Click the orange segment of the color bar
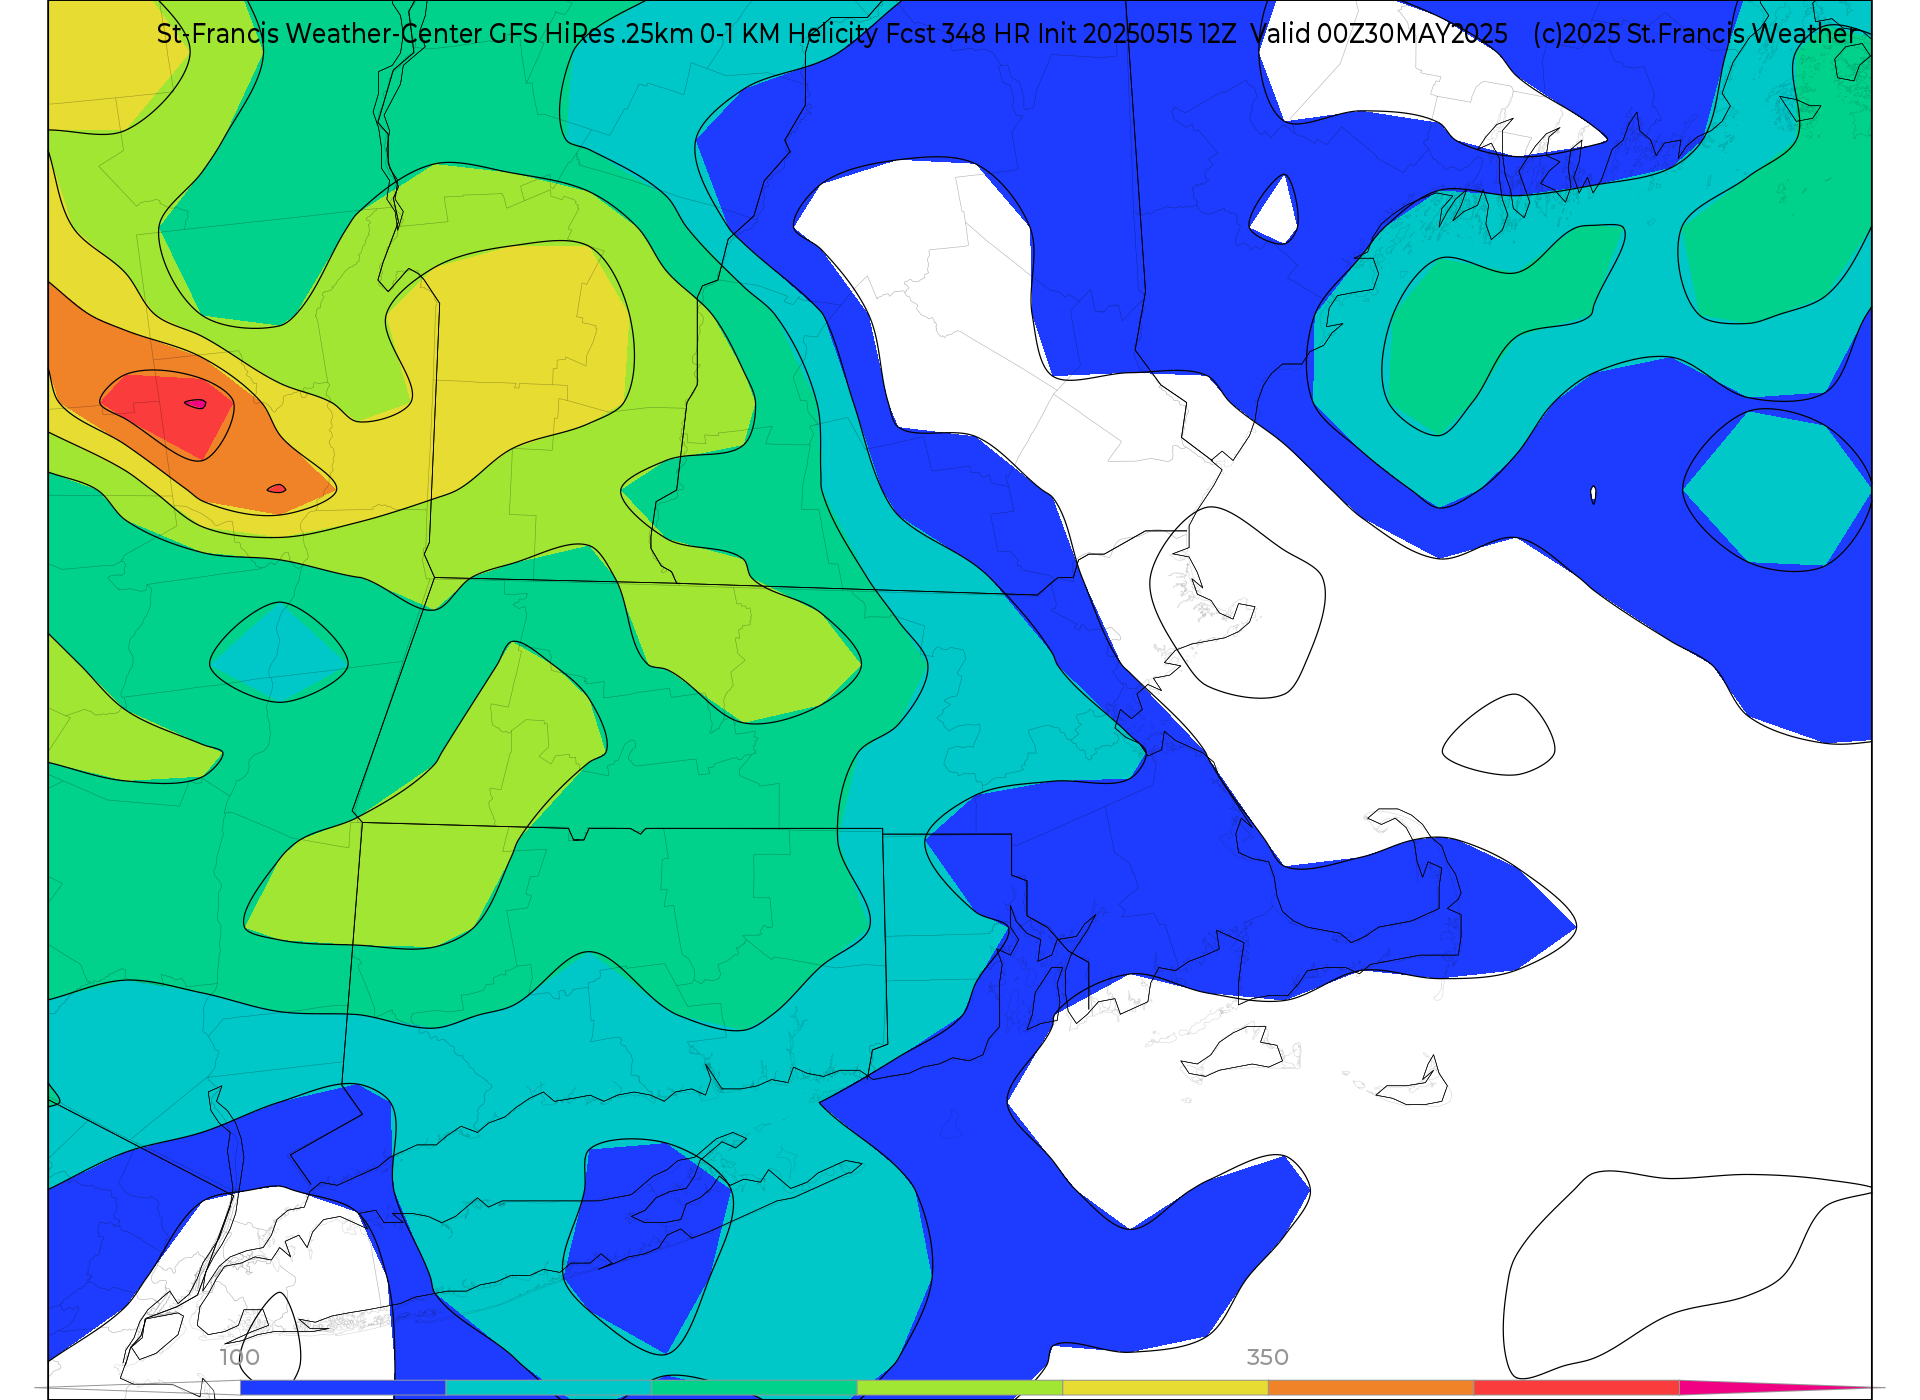 pyautogui.click(x=1371, y=1388)
